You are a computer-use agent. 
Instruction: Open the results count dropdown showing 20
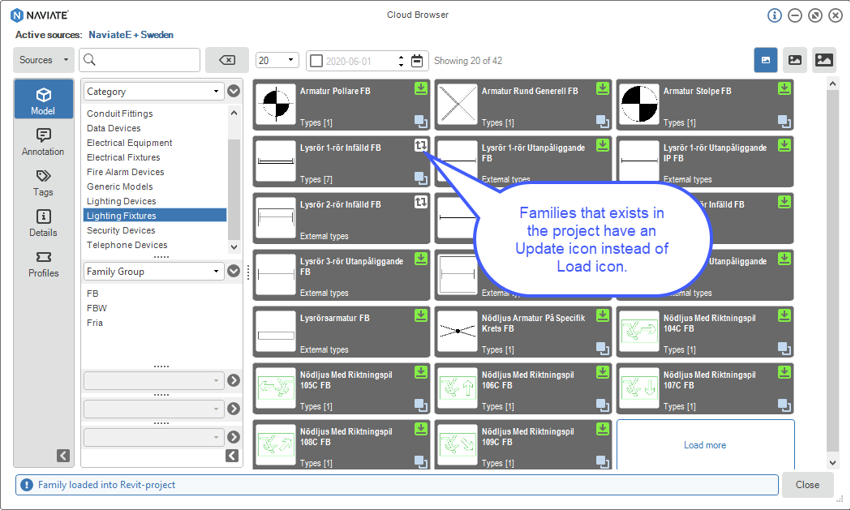pos(277,60)
